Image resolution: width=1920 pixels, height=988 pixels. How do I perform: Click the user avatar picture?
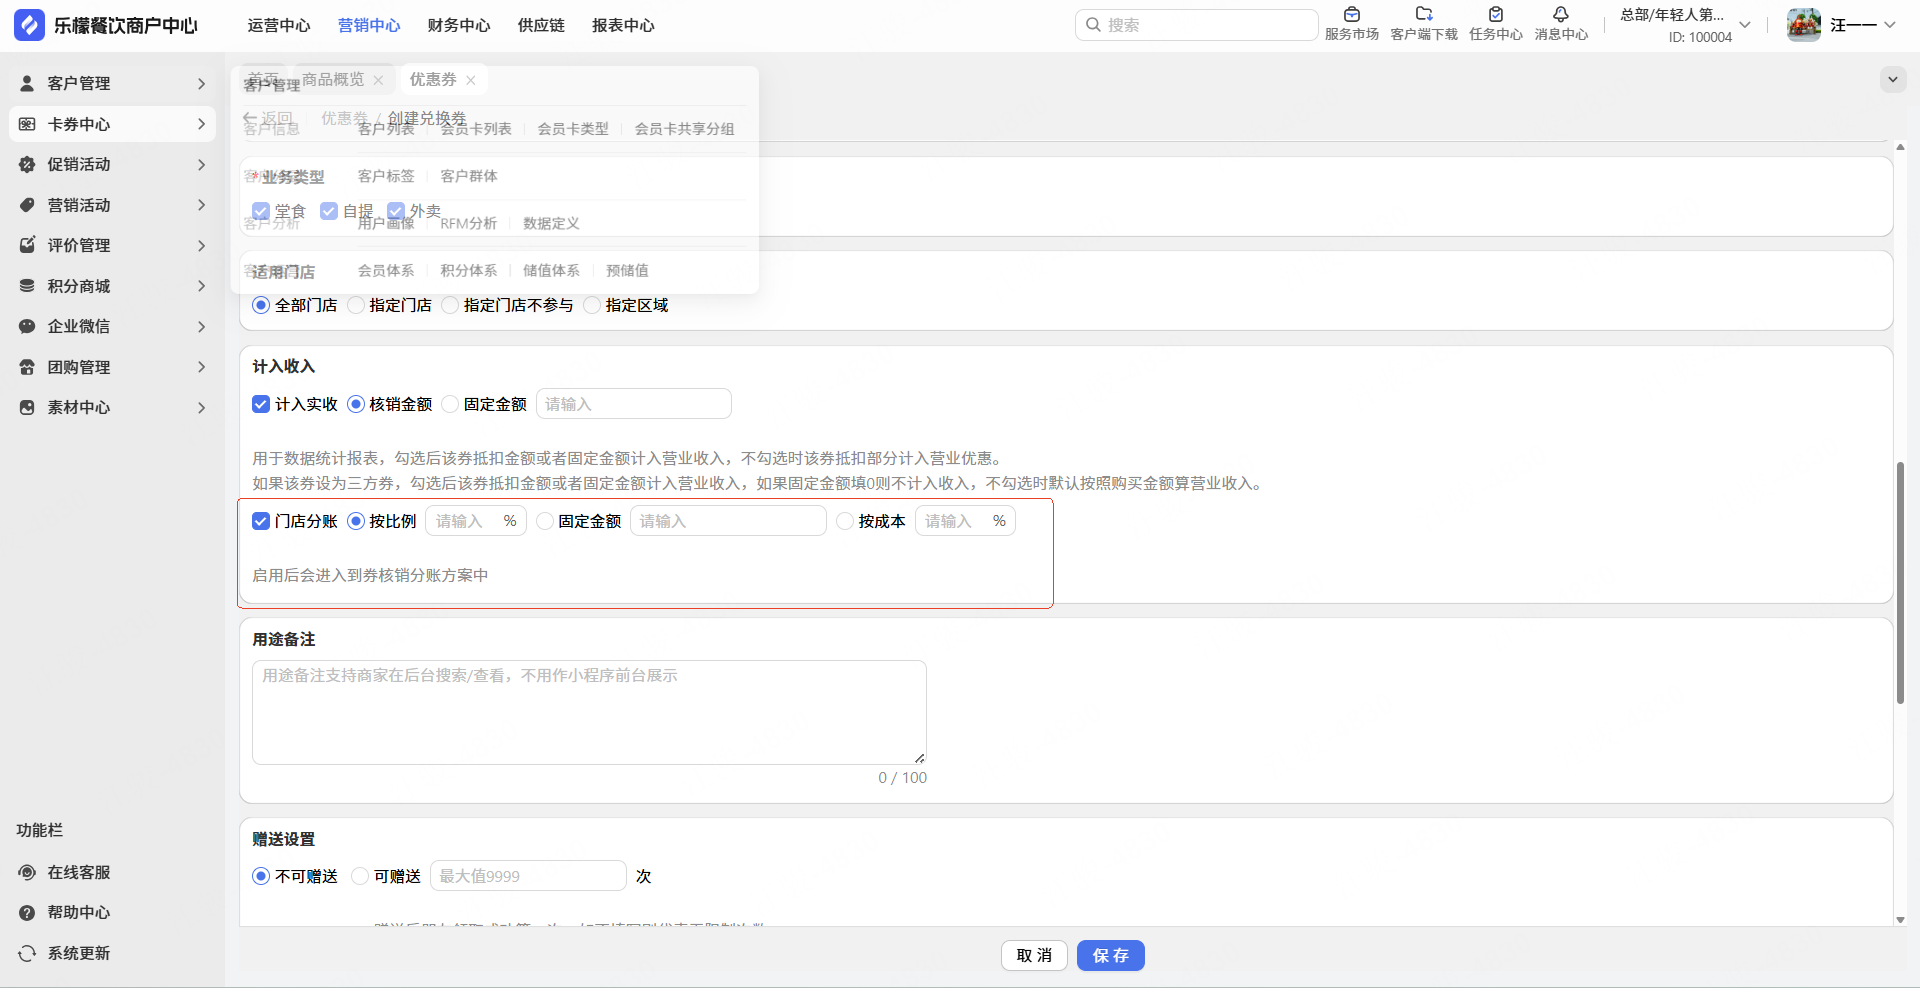(1804, 25)
